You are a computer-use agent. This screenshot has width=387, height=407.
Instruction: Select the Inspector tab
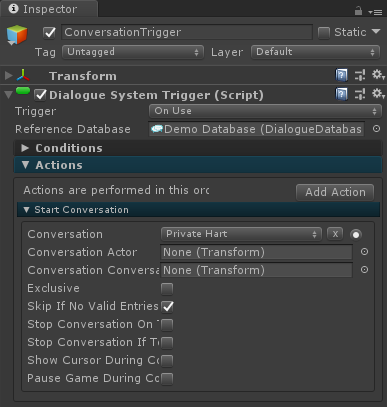pos(49,9)
